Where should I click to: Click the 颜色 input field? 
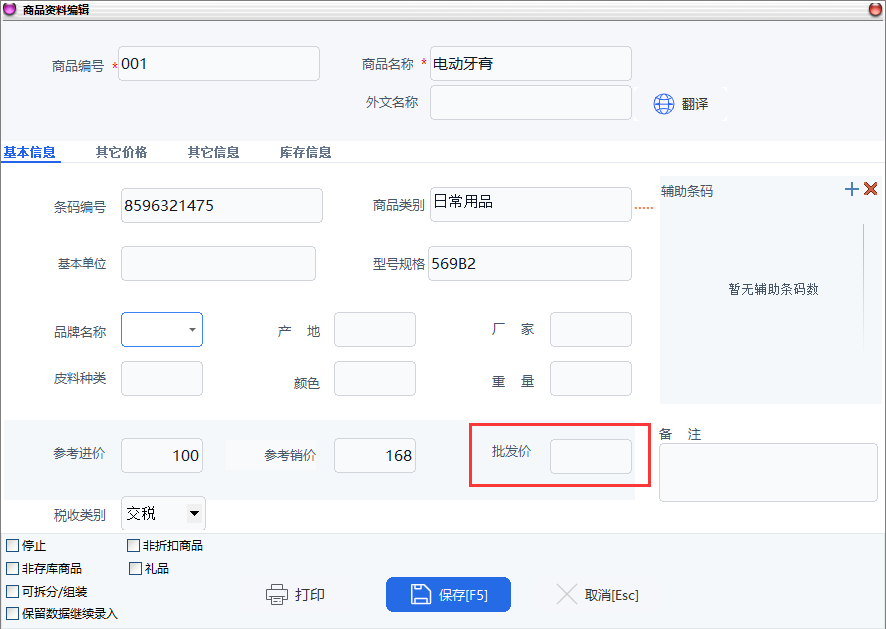click(375, 379)
